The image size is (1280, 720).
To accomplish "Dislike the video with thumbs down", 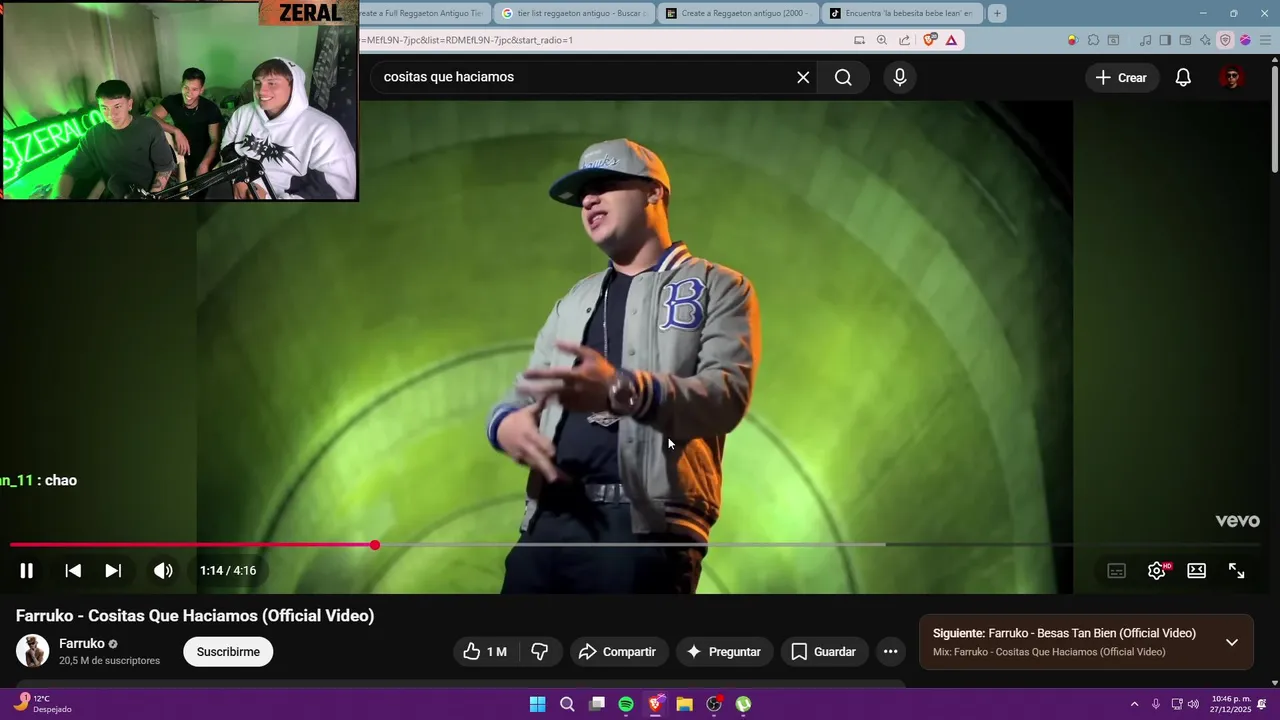I will (540, 652).
